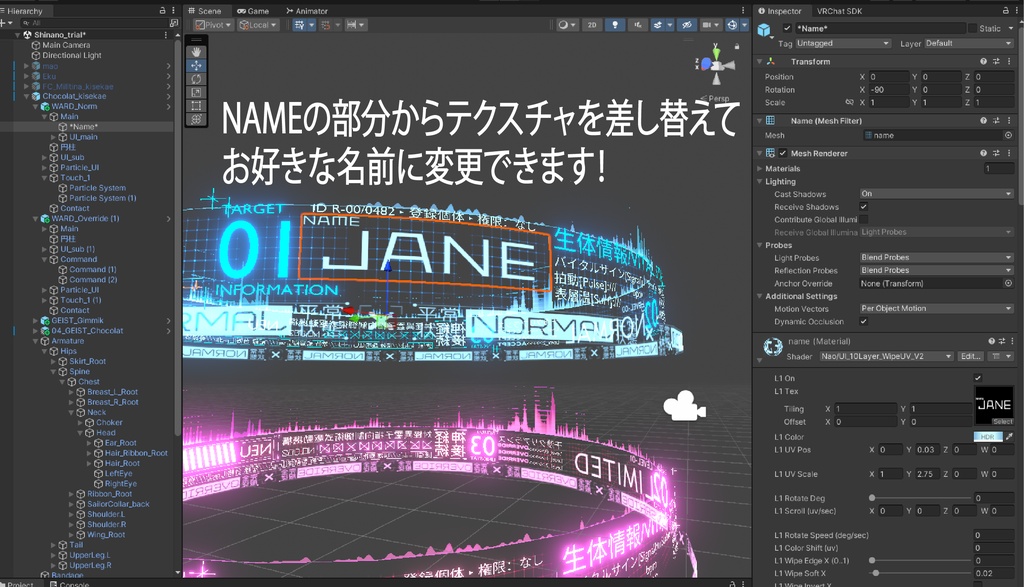Image resolution: width=1024 pixels, height=587 pixels.
Task: Toggle the L1 On checkbox
Action: (x=978, y=378)
